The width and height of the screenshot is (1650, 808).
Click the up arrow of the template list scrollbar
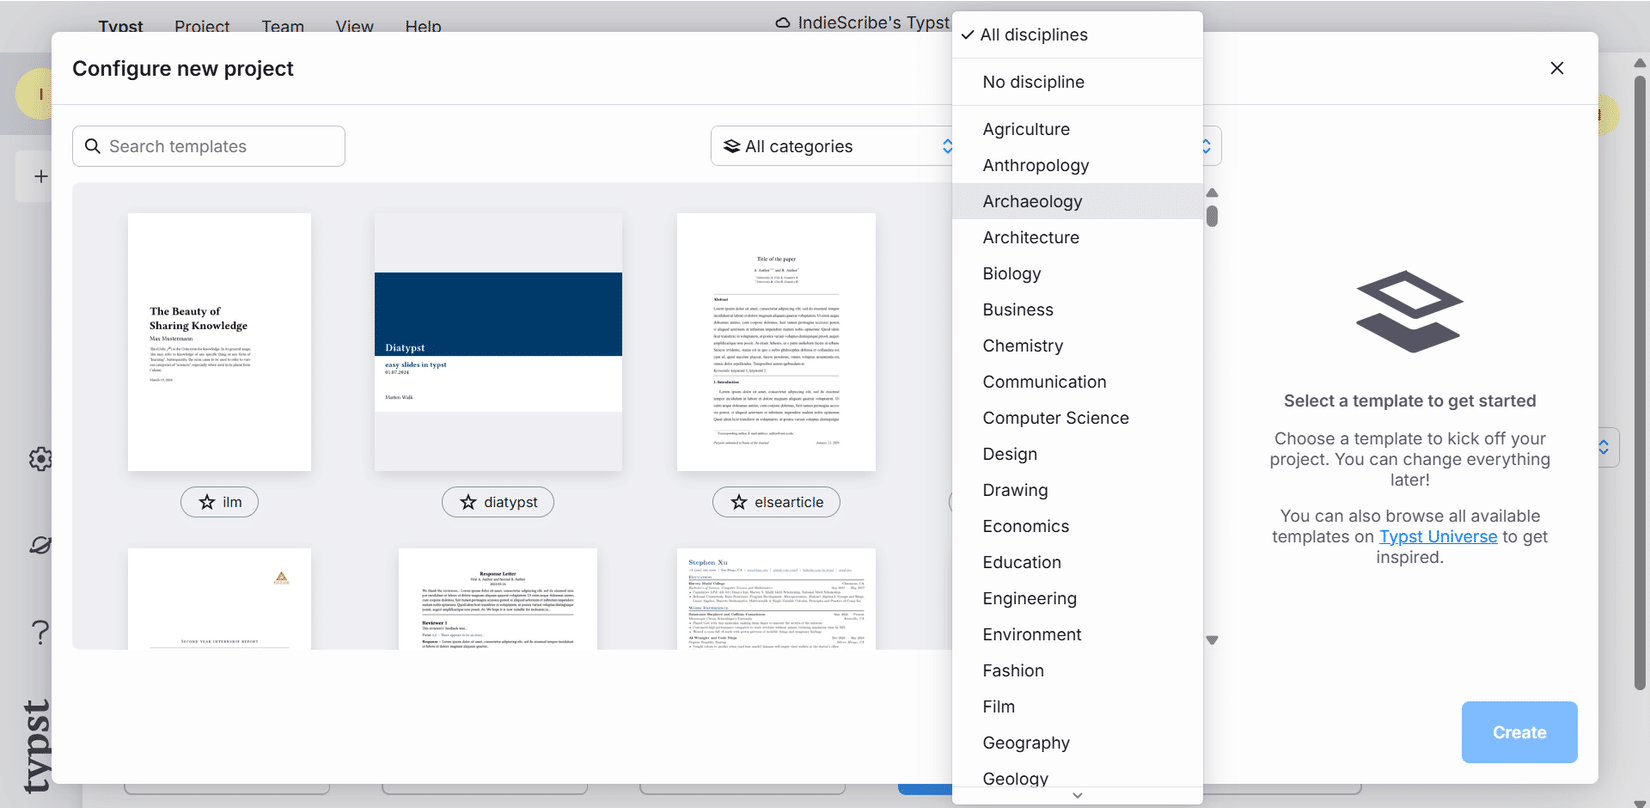(x=1212, y=193)
